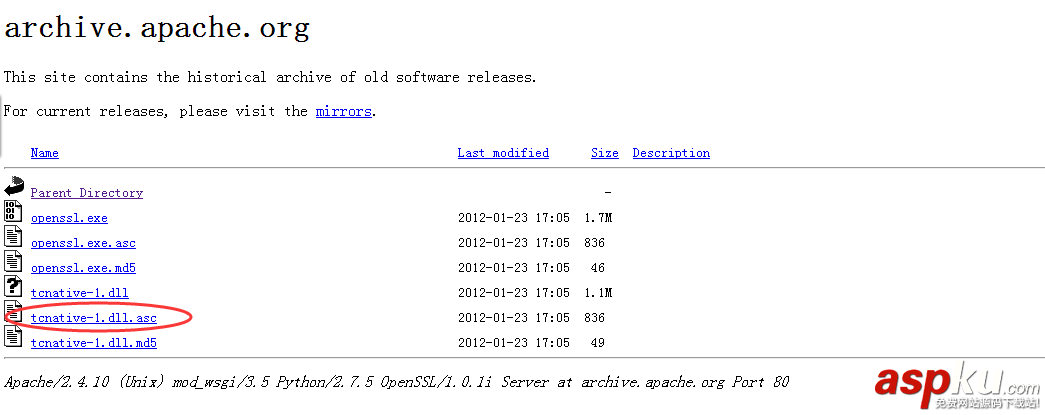Click the 1.1M size value for tcnative-1.dll
1045x415 pixels.
598,292
